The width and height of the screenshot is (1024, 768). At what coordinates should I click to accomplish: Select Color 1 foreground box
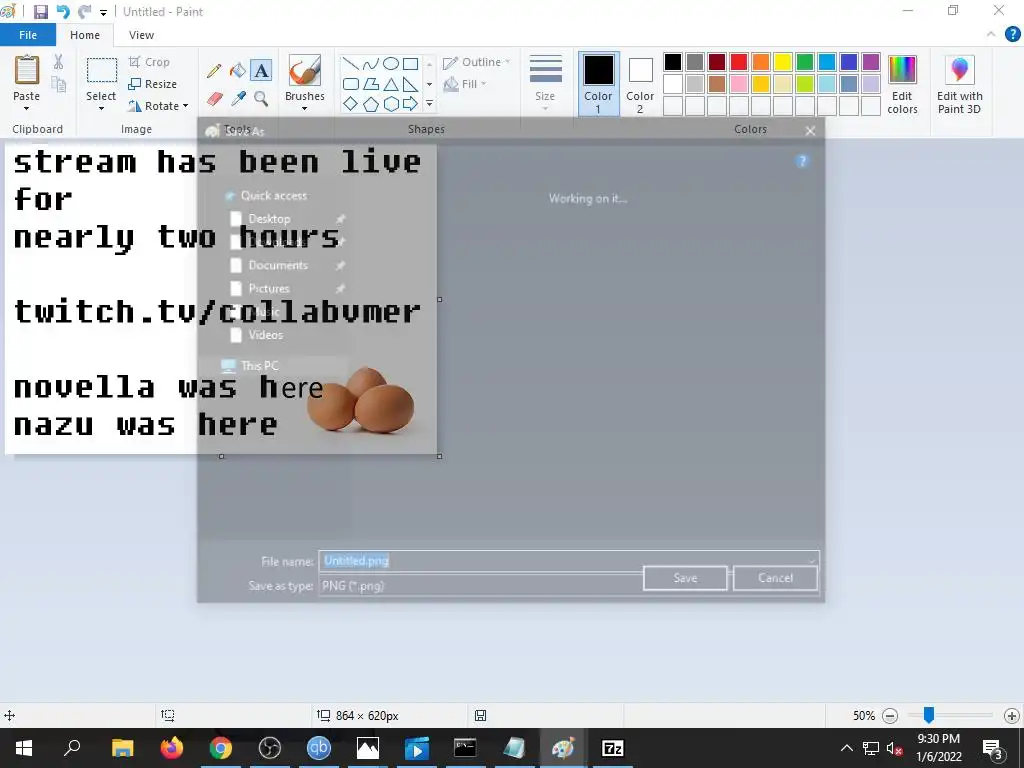point(598,84)
